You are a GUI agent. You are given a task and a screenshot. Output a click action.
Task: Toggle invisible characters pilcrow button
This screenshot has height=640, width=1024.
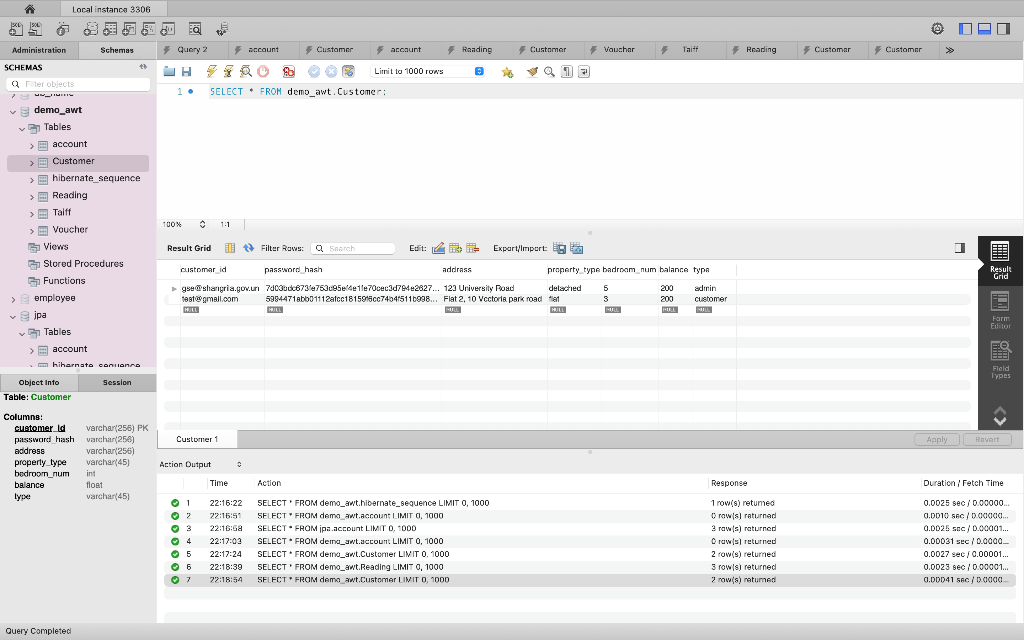tap(567, 71)
